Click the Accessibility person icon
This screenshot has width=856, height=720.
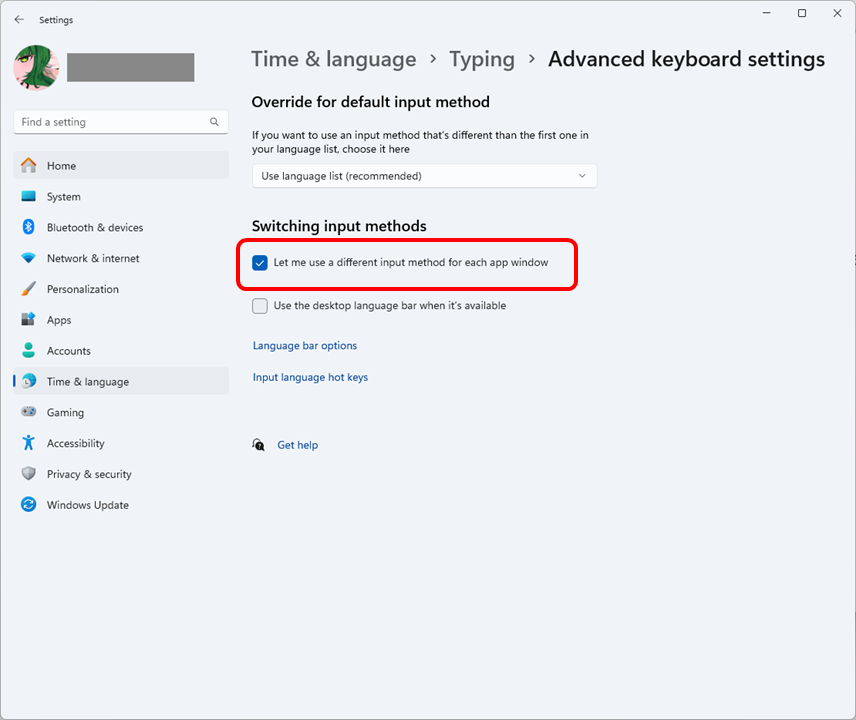click(28, 443)
